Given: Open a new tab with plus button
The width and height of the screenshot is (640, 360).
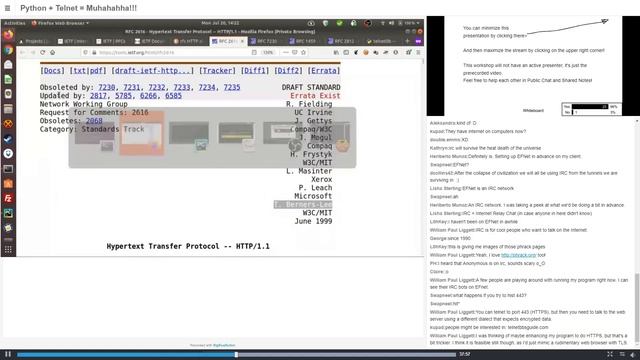Looking at the screenshot, I should [407, 41].
